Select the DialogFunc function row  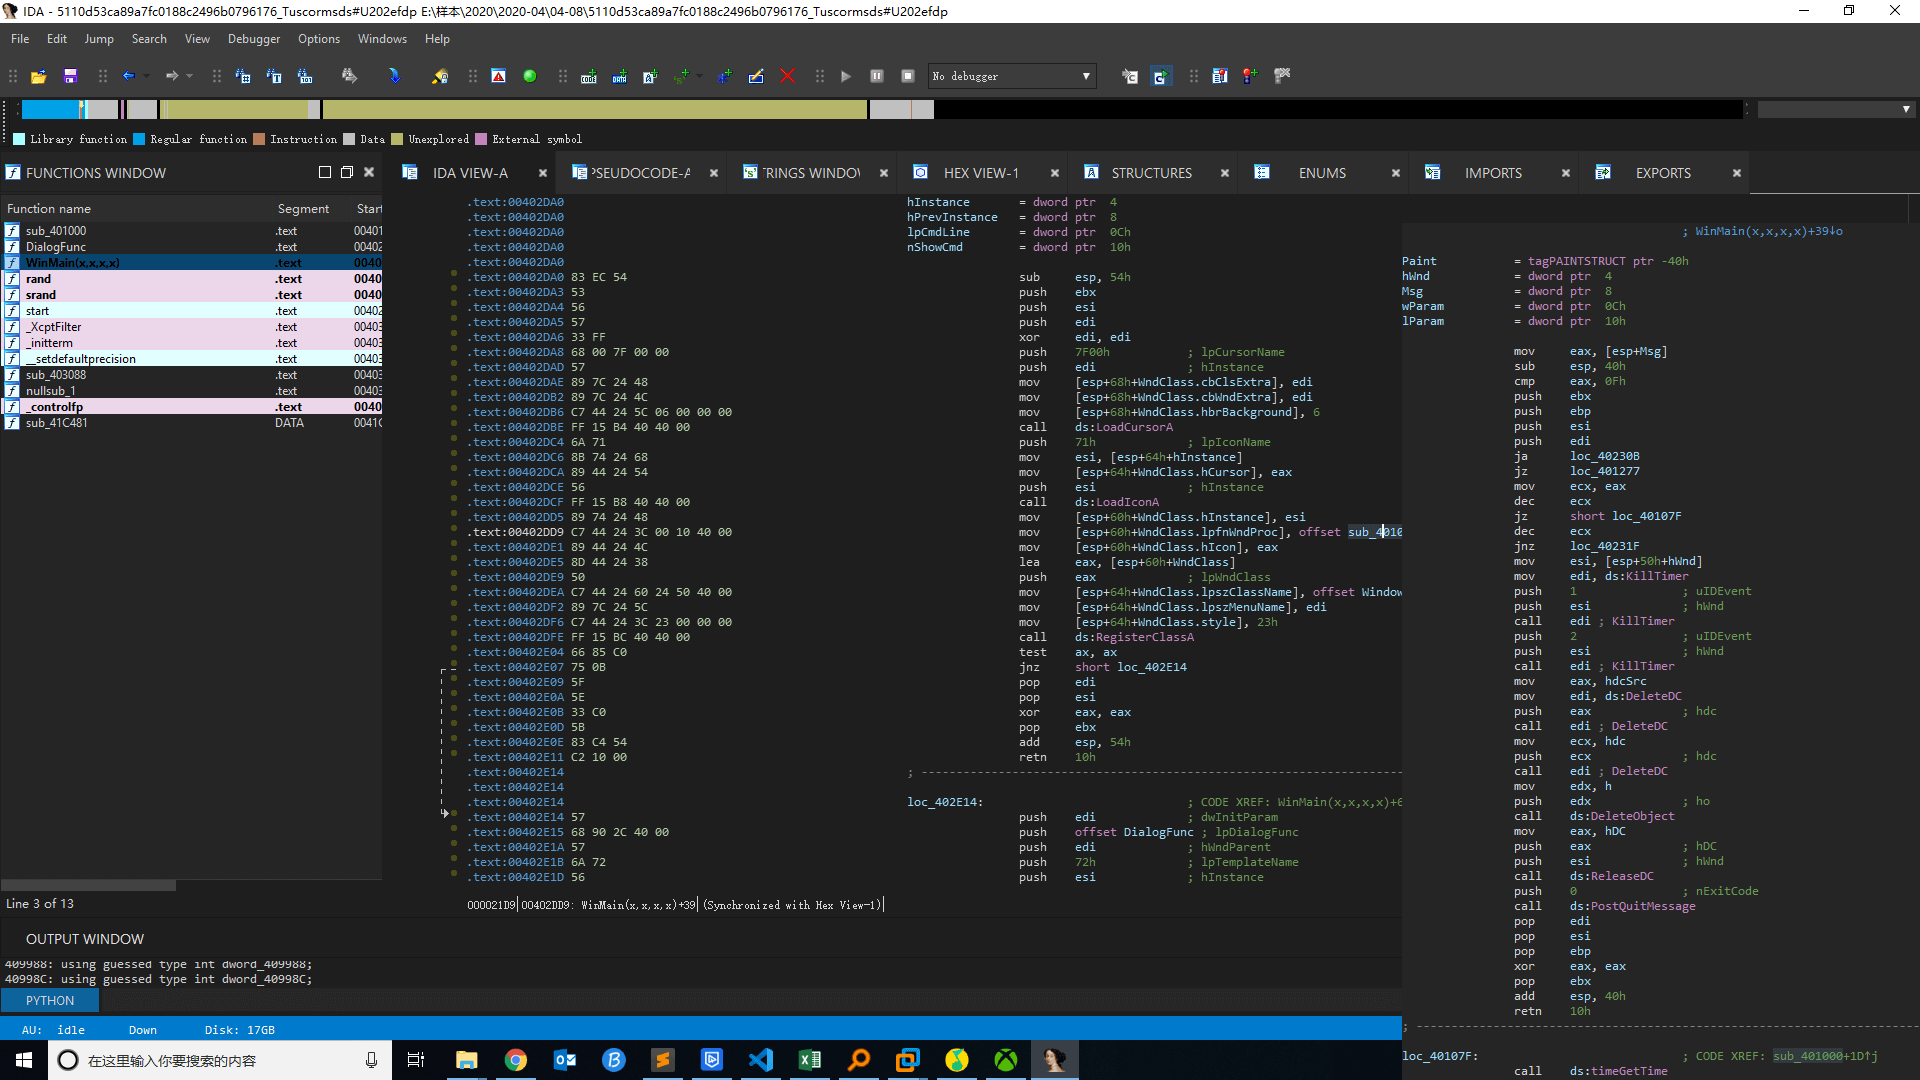tap(192, 247)
